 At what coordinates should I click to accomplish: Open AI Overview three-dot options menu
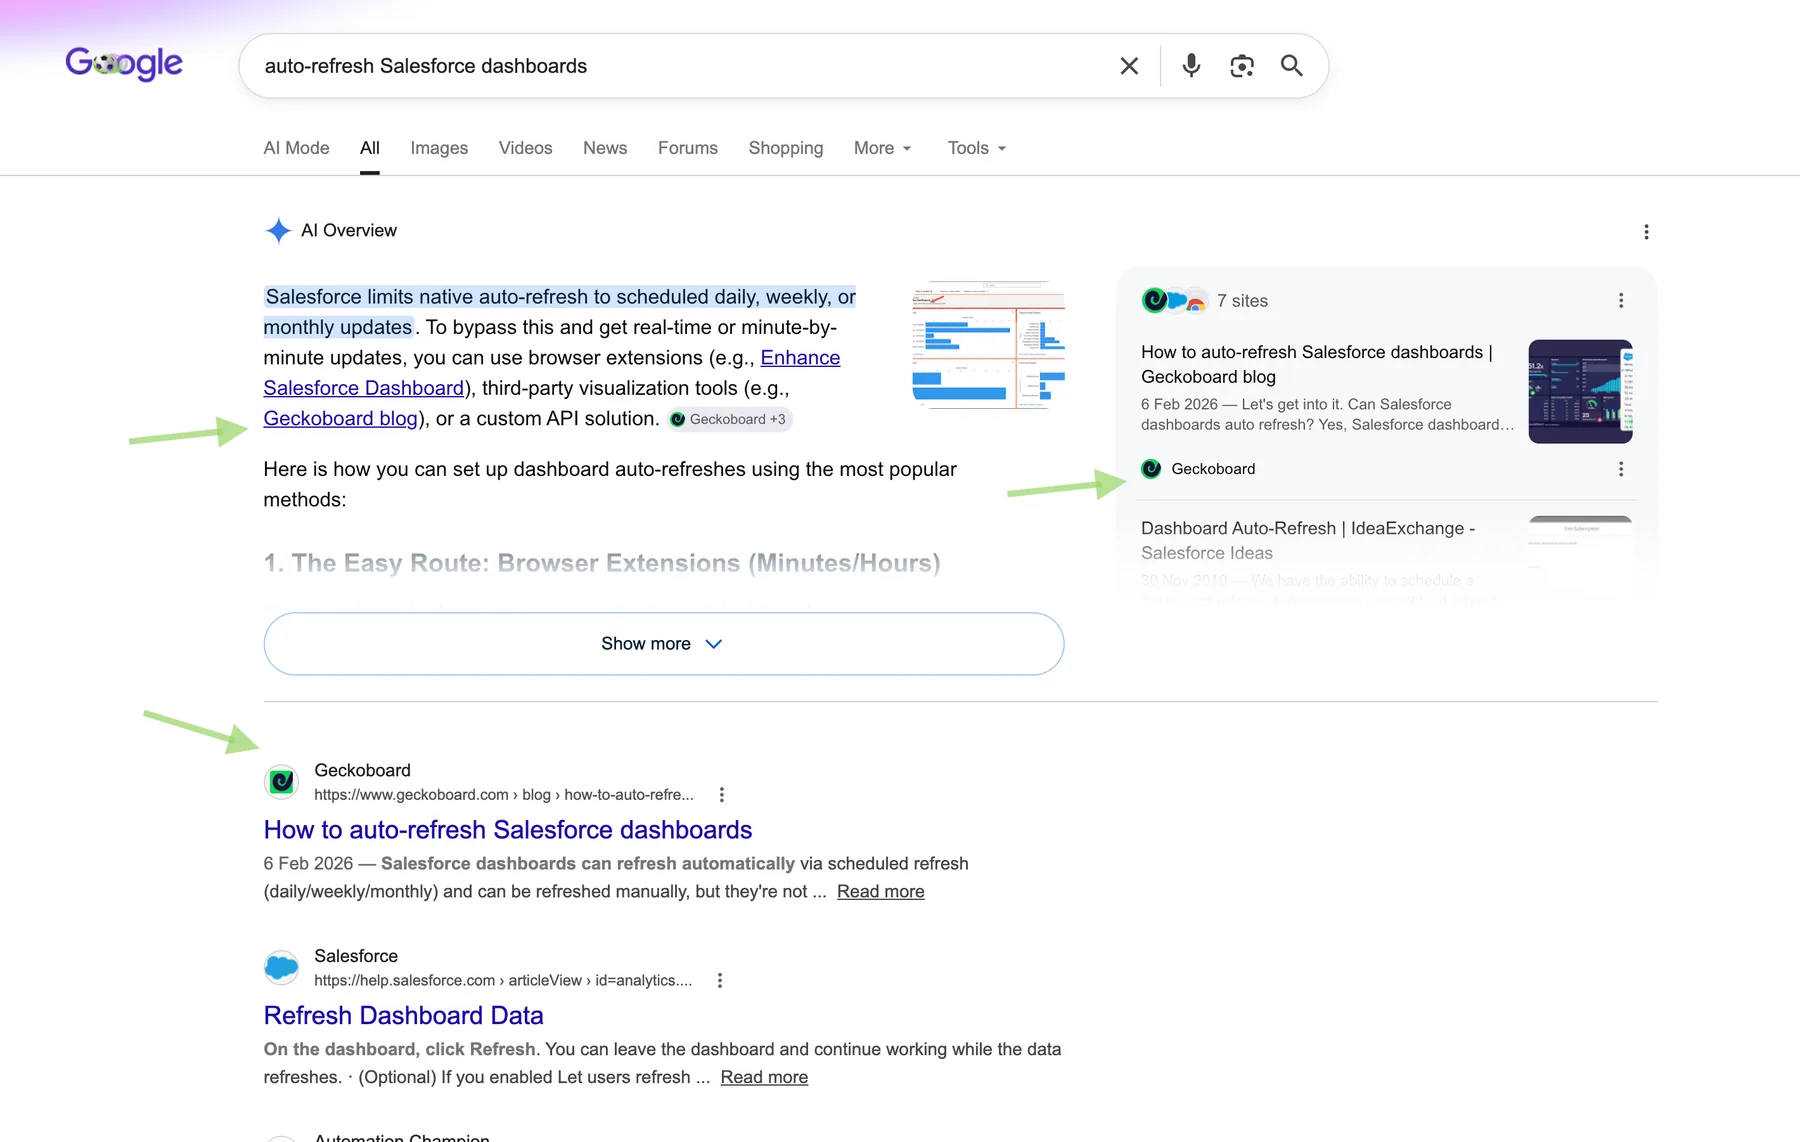tap(1646, 232)
